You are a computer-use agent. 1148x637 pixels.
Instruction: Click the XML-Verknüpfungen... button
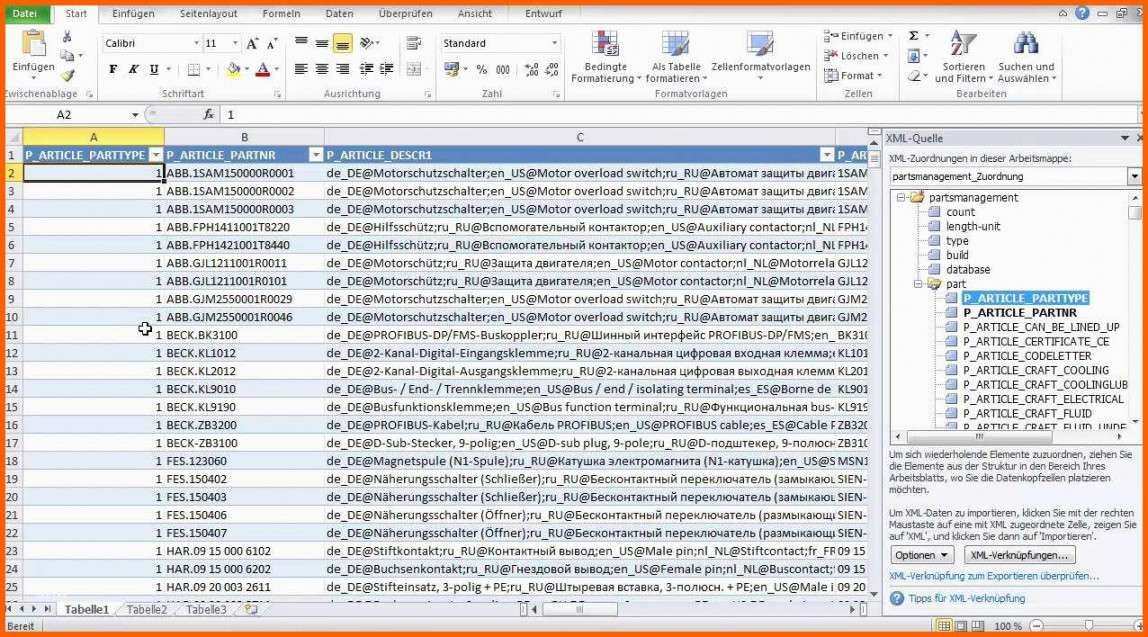1019,555
